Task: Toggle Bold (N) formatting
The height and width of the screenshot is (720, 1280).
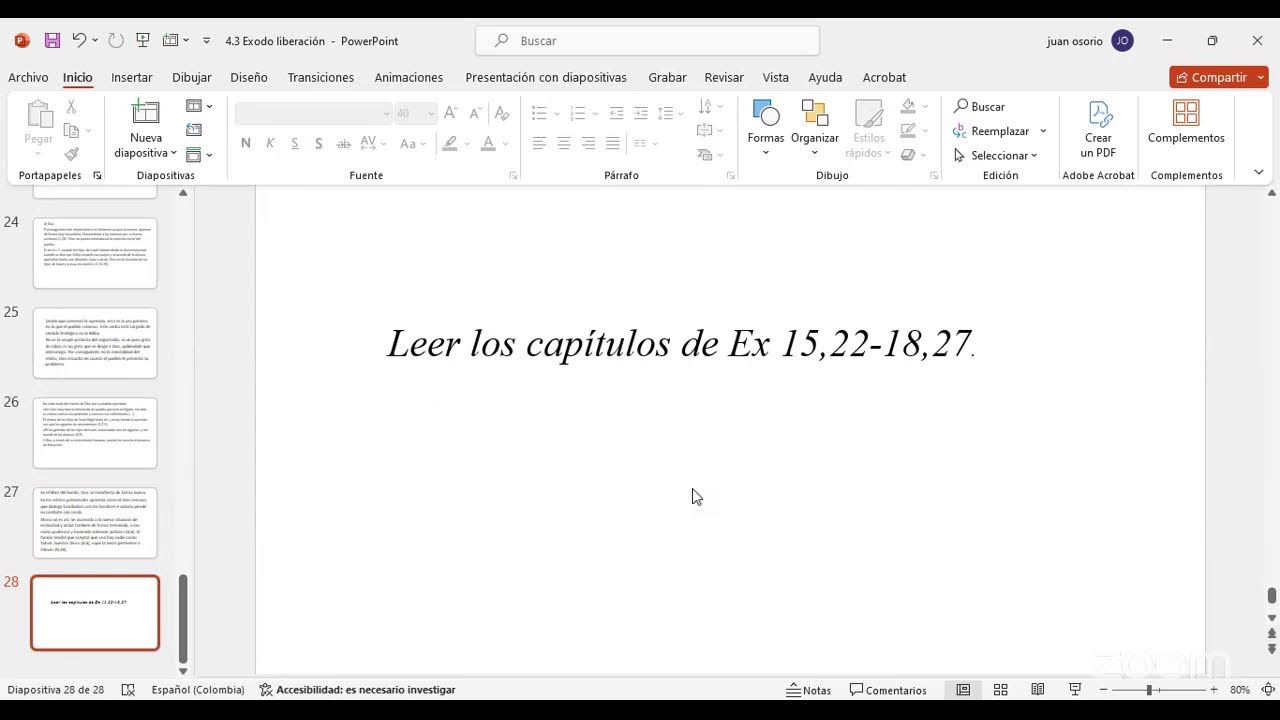Action: click(x=246, y=143)
